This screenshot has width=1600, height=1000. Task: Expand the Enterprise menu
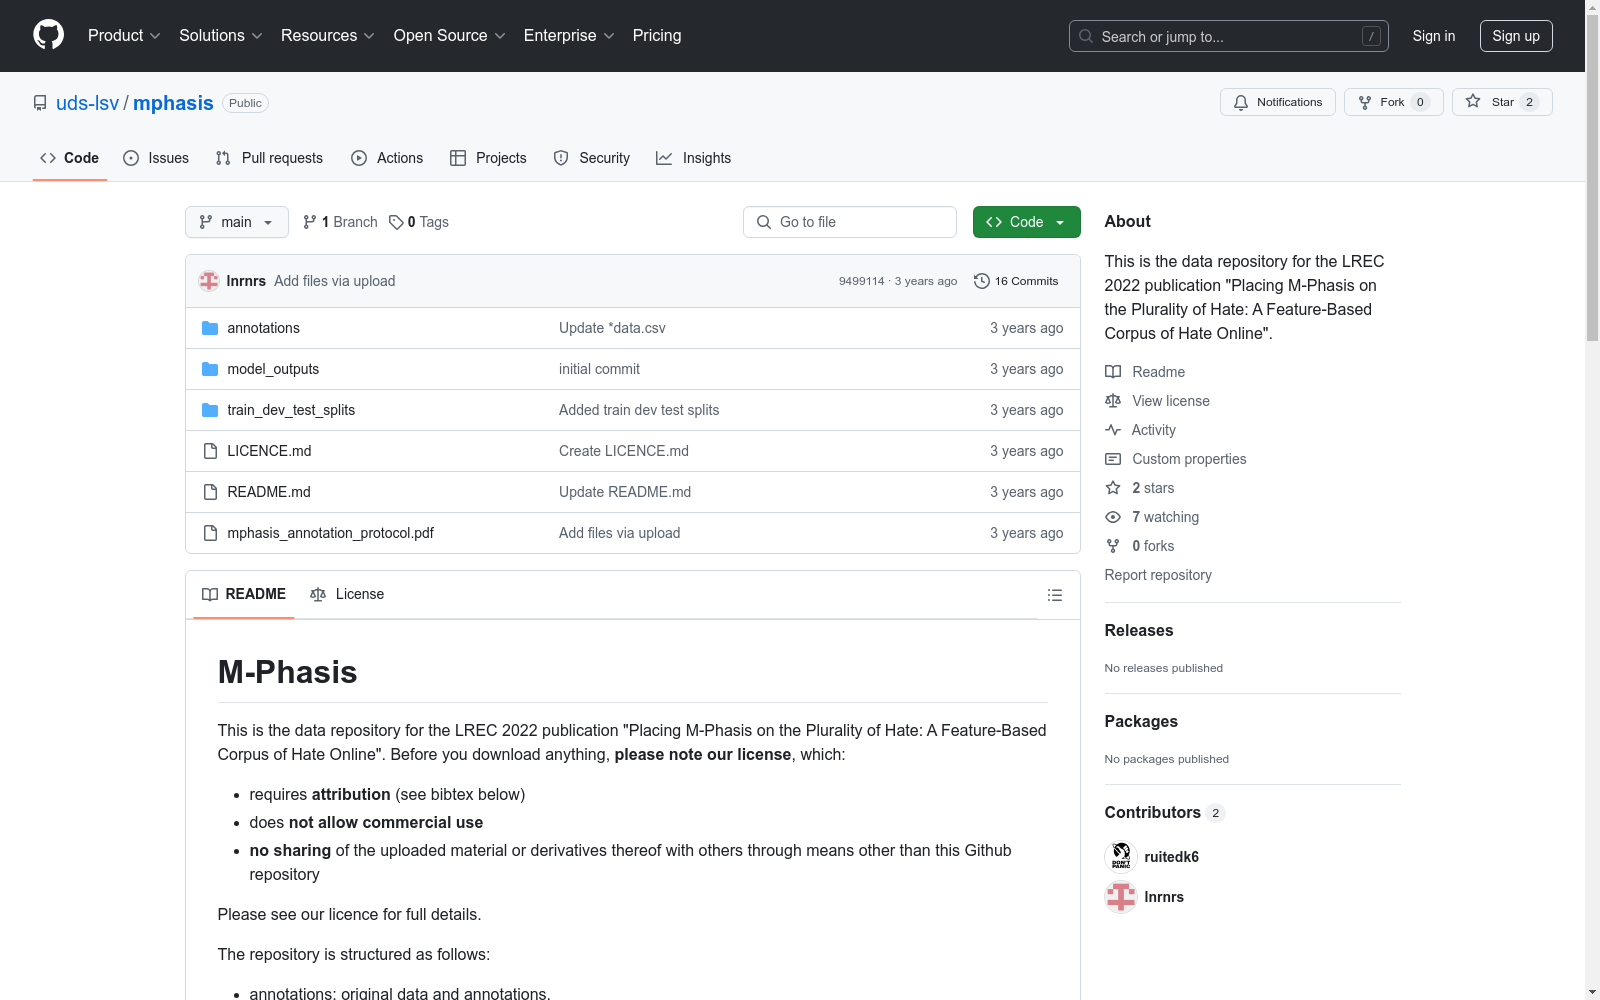click(569, 36)
